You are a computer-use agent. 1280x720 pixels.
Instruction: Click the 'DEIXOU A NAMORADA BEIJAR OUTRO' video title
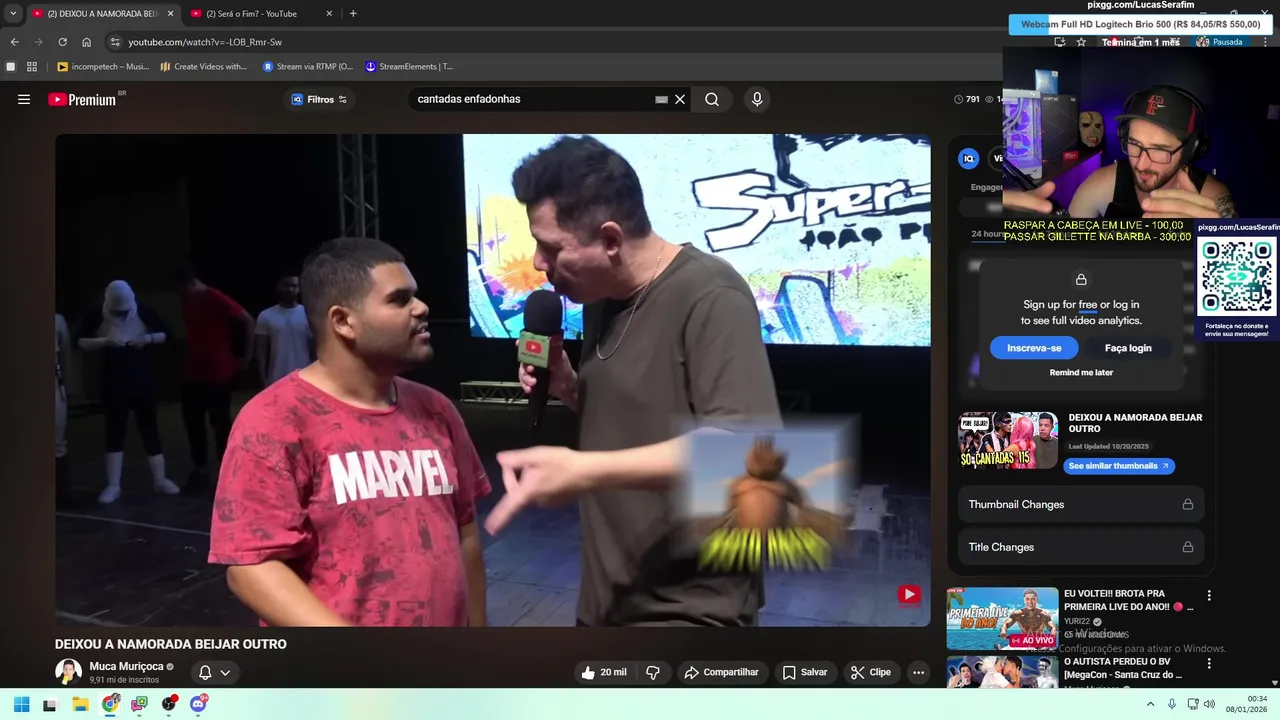tap(171, 644)
